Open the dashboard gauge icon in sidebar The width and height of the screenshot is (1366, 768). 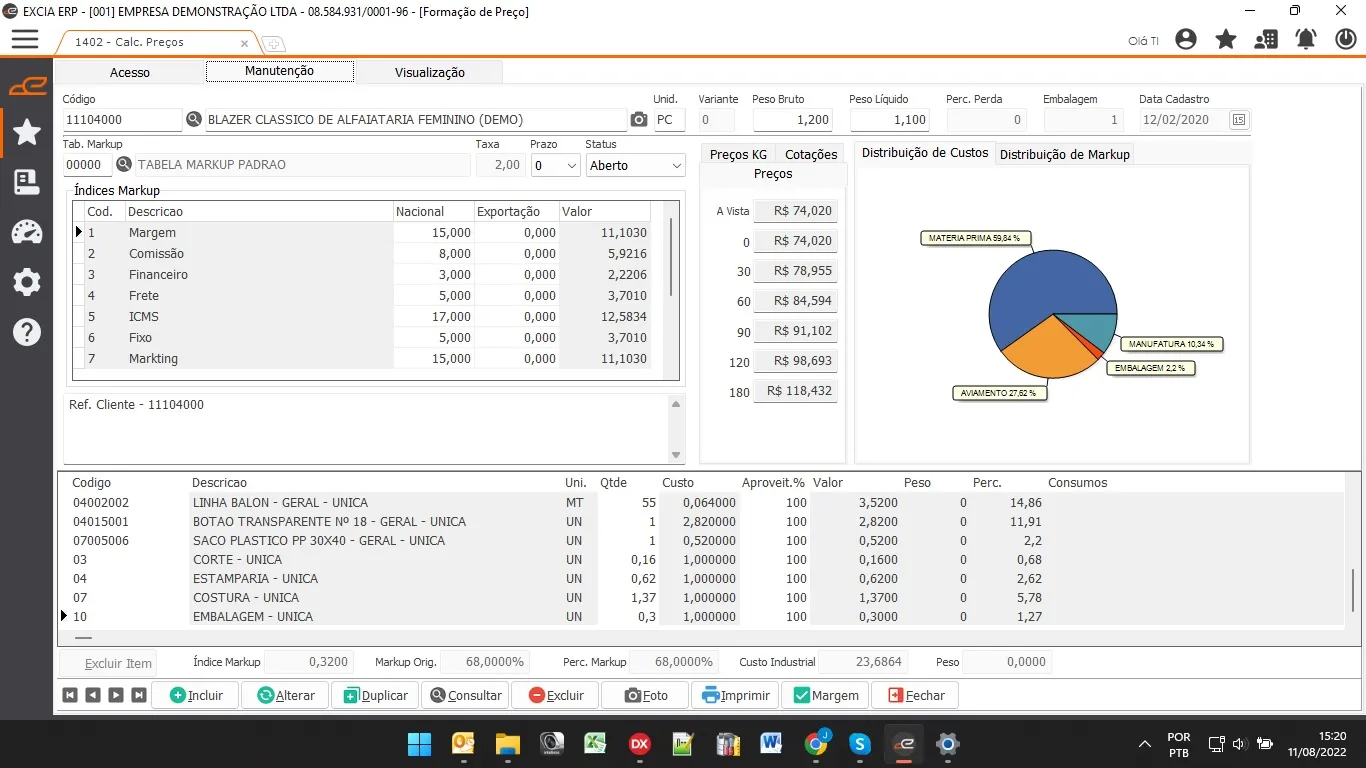27,232
